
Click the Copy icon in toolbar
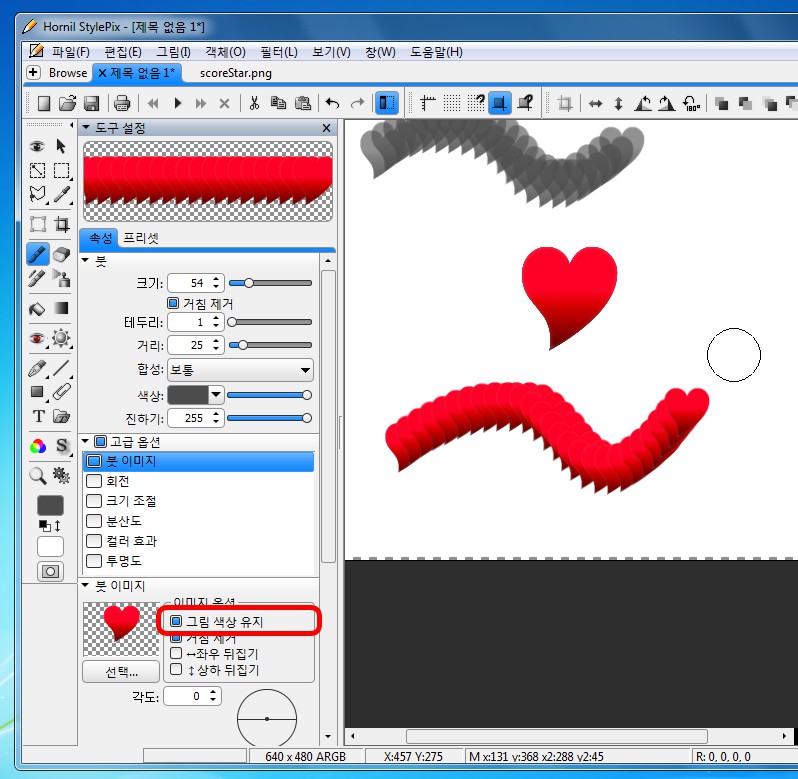[x=278, y=103]
